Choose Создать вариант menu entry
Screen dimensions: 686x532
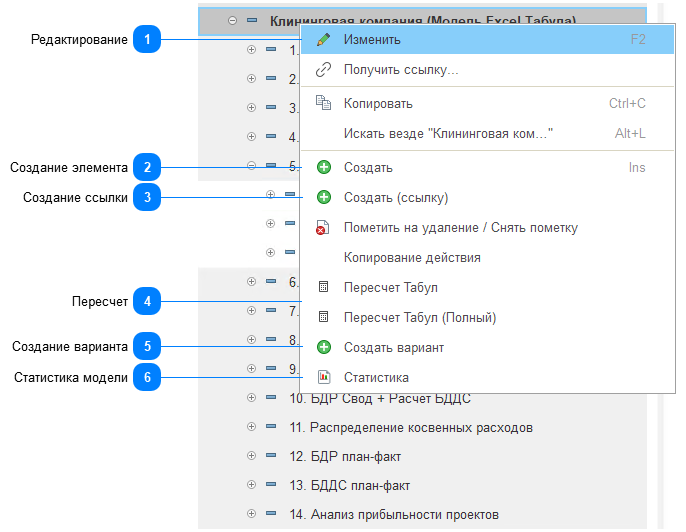[x=487, y=347]
